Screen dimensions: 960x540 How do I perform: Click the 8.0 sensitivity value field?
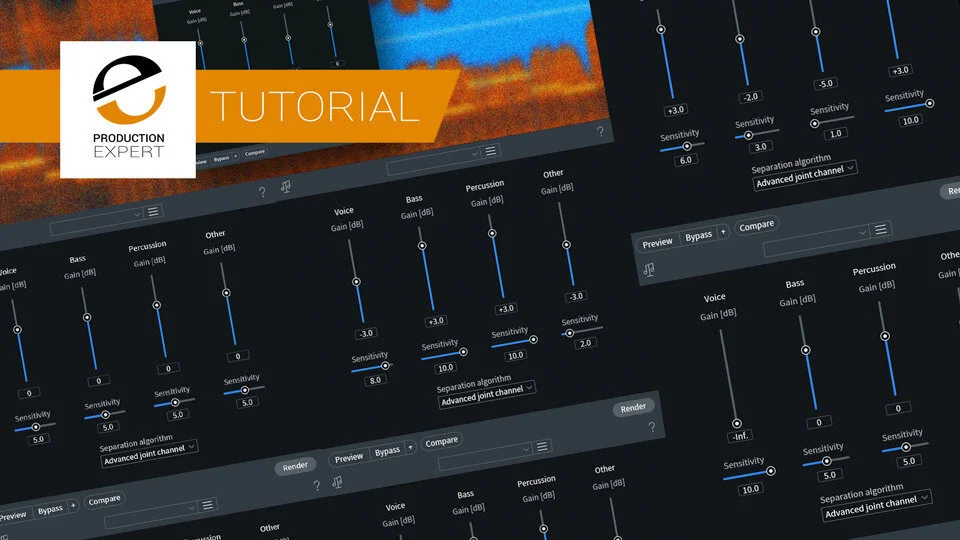[x=375, y=380]
